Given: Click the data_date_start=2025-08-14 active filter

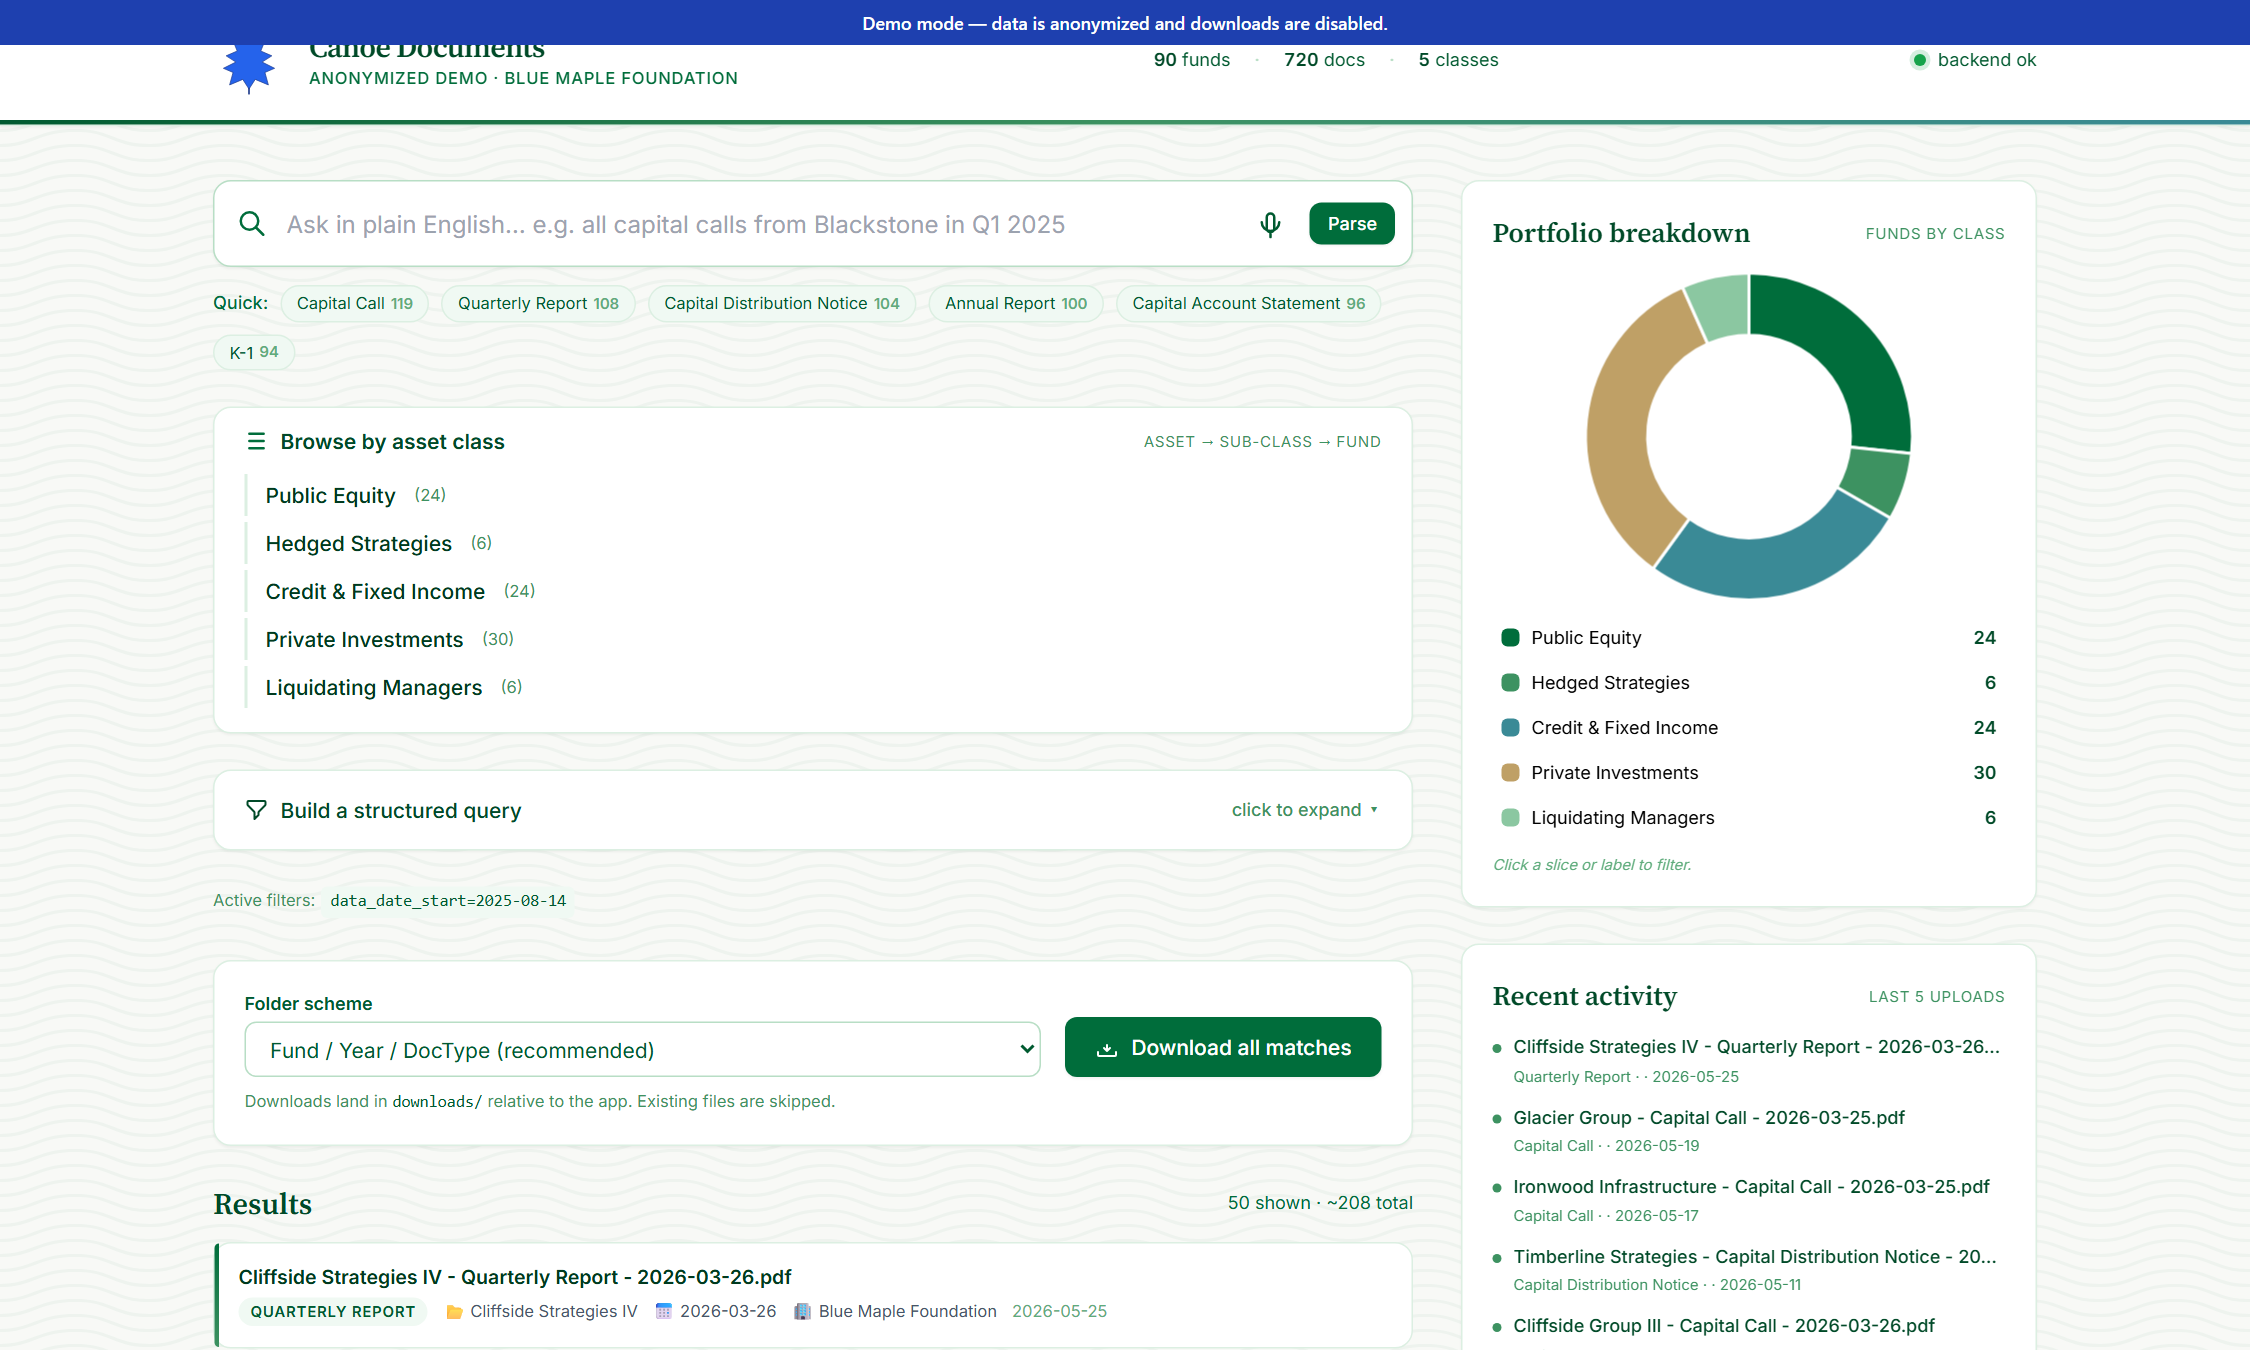Looking at the screenshot, I should tap(448, 901).
